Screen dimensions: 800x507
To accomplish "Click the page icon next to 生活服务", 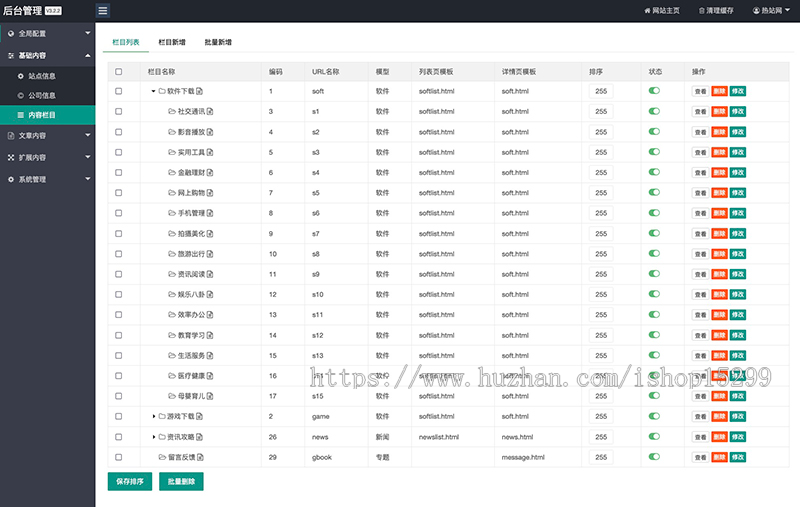I will [210, 356].
